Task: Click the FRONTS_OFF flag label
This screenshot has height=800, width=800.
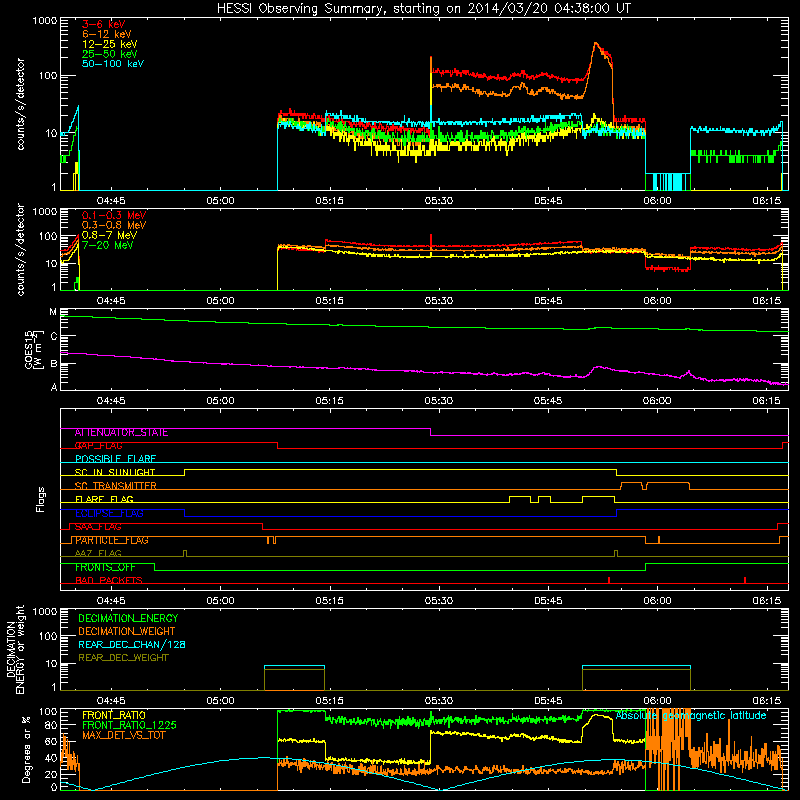Action: click(x=105, y=567)
